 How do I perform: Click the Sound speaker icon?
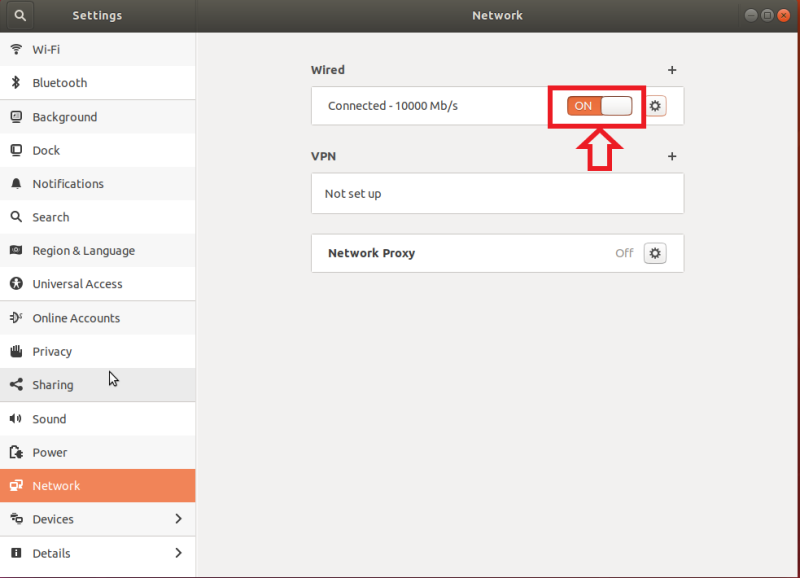click(16, 419)
